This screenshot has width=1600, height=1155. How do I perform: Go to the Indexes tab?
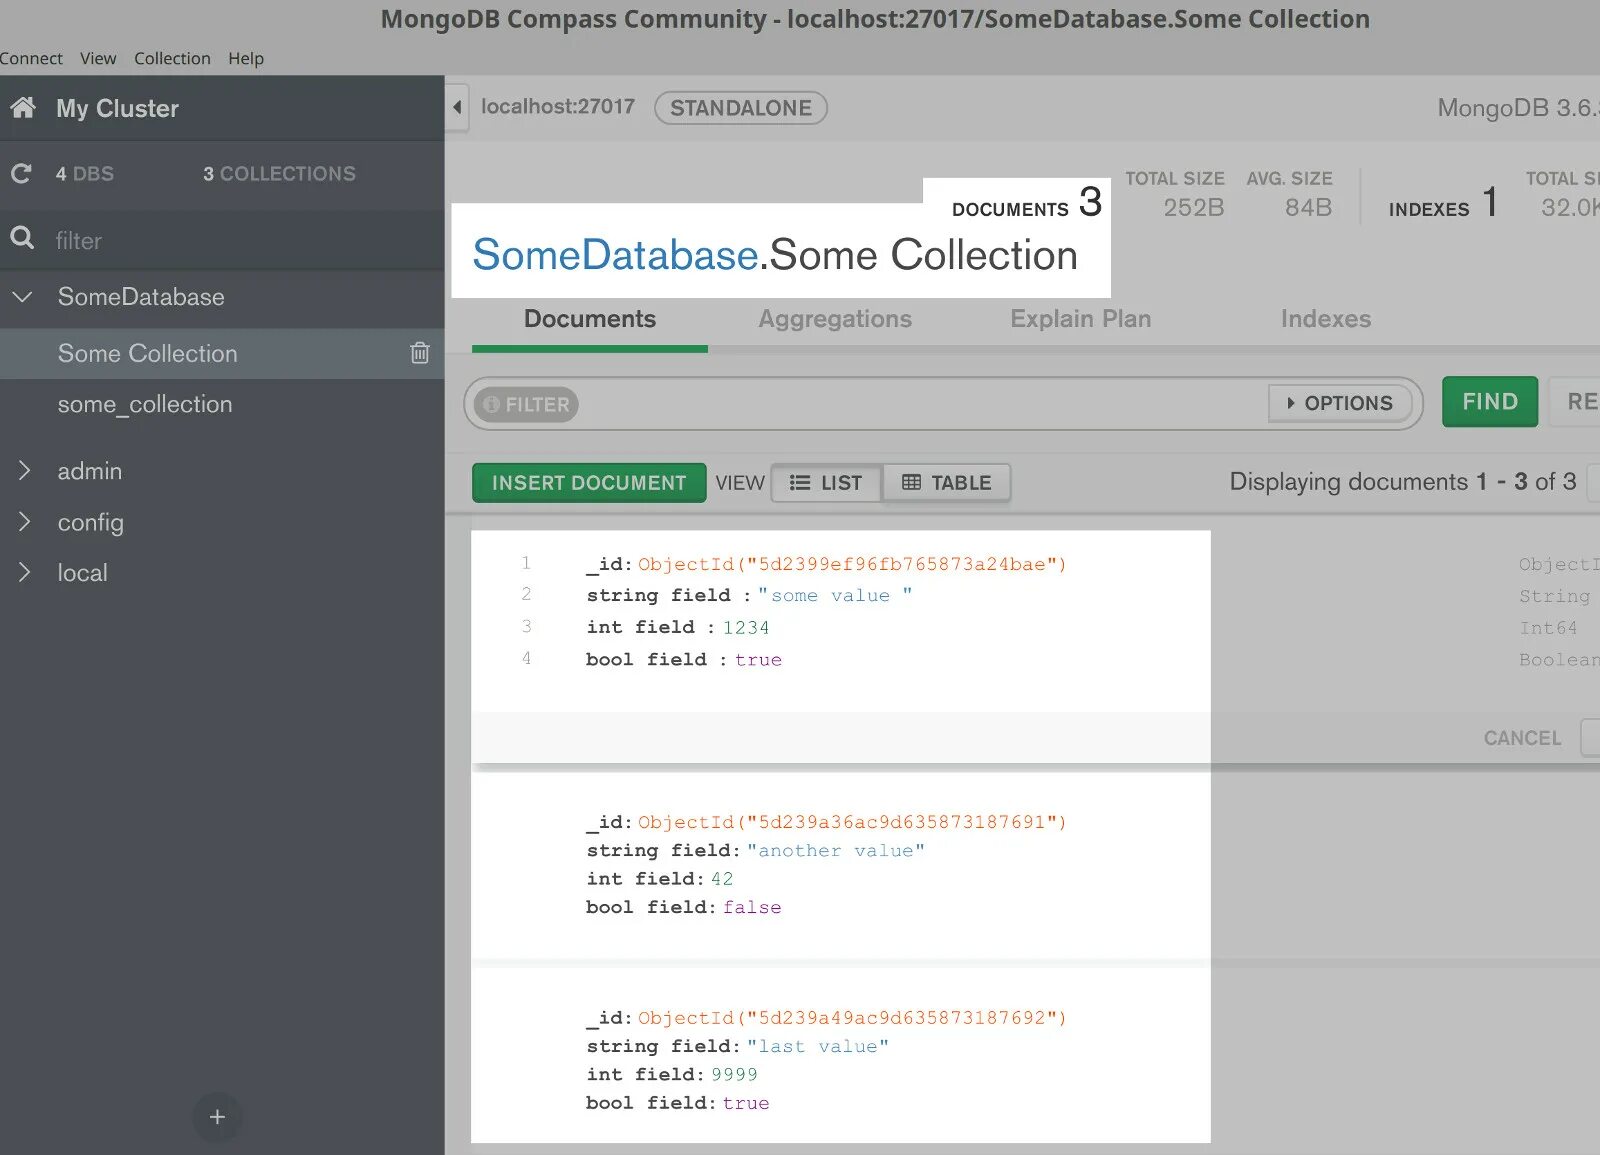pyautogui.click(x=1326, y=319)
